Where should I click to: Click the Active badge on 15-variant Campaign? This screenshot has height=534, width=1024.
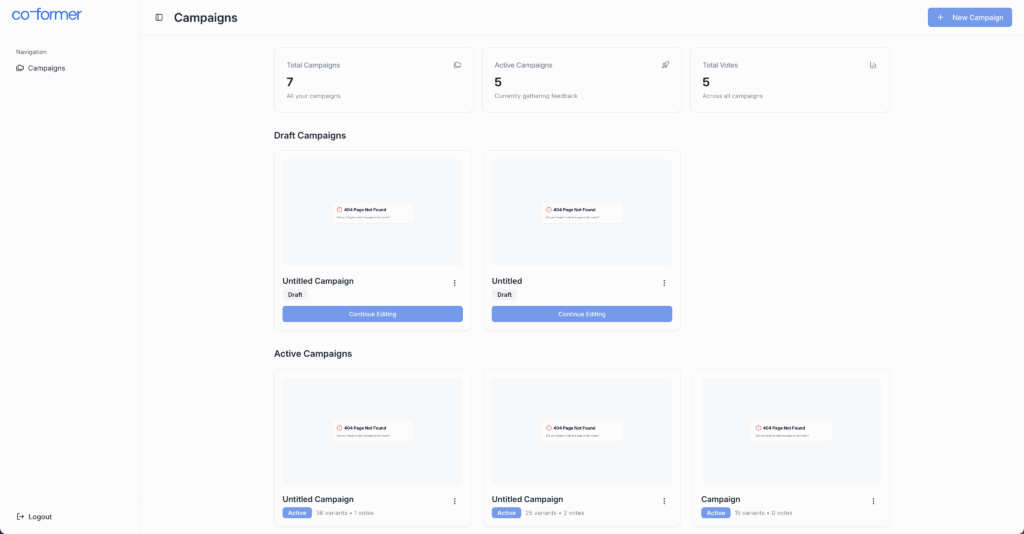tap(715, 513)
